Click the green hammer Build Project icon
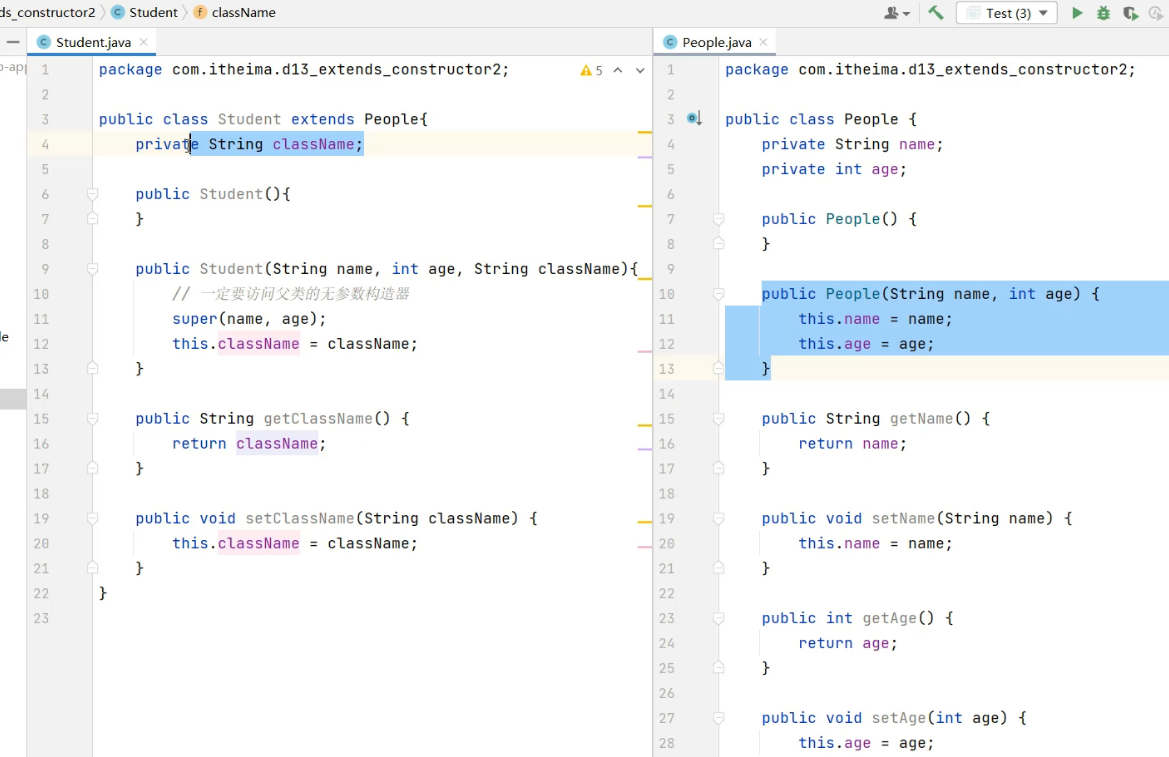 coord(936,13)
